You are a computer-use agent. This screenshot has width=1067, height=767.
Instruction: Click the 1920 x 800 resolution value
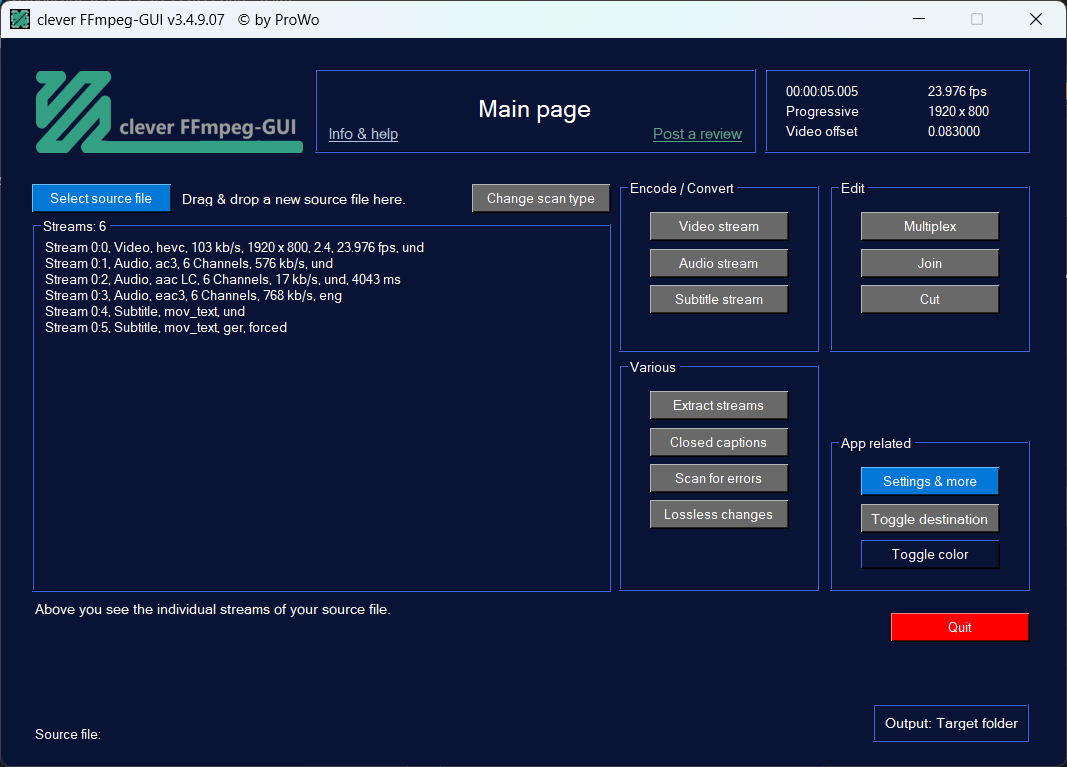(x=958, y=111)
